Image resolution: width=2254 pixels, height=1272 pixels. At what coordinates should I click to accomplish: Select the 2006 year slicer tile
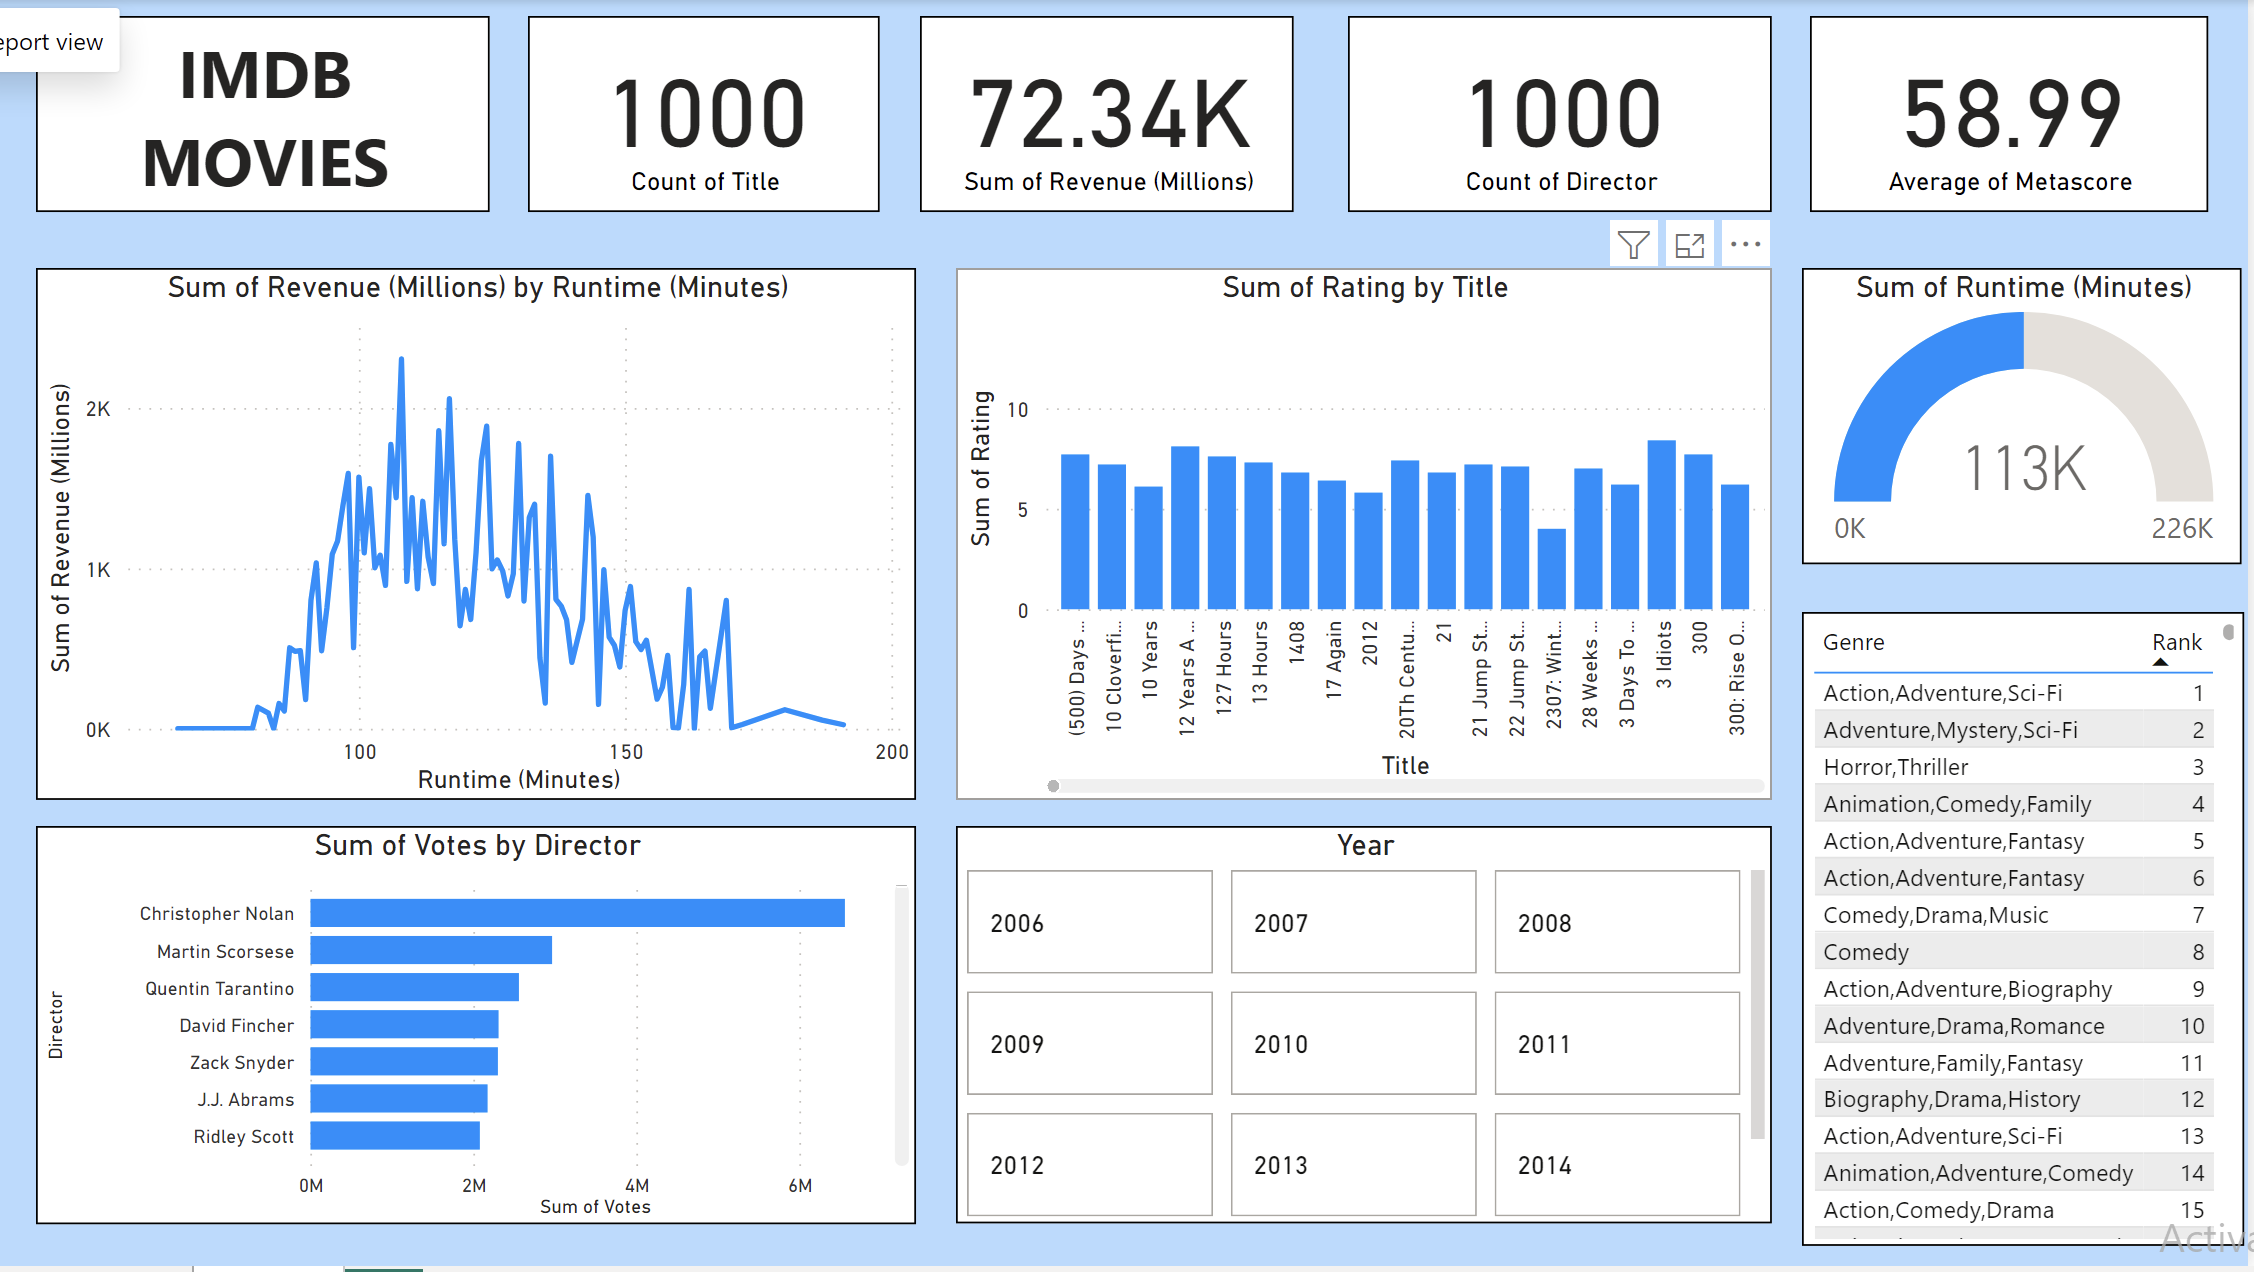pos(1089,922)
